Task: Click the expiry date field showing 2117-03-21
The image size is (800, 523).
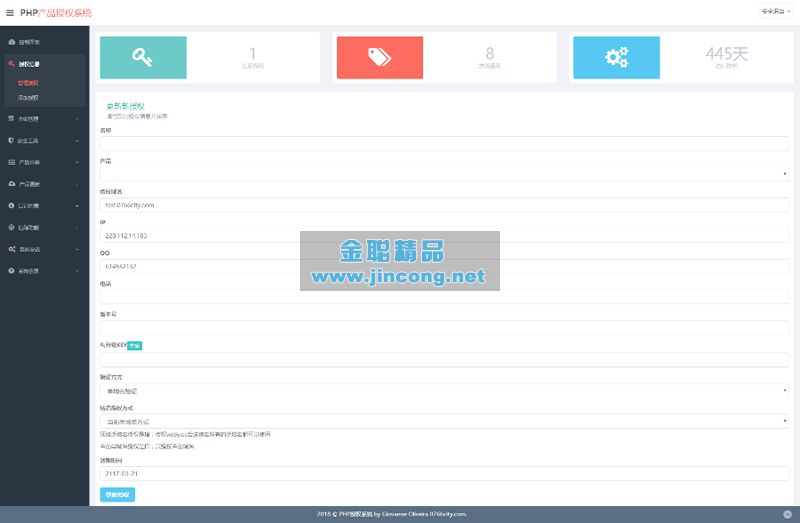Action: 444,474
